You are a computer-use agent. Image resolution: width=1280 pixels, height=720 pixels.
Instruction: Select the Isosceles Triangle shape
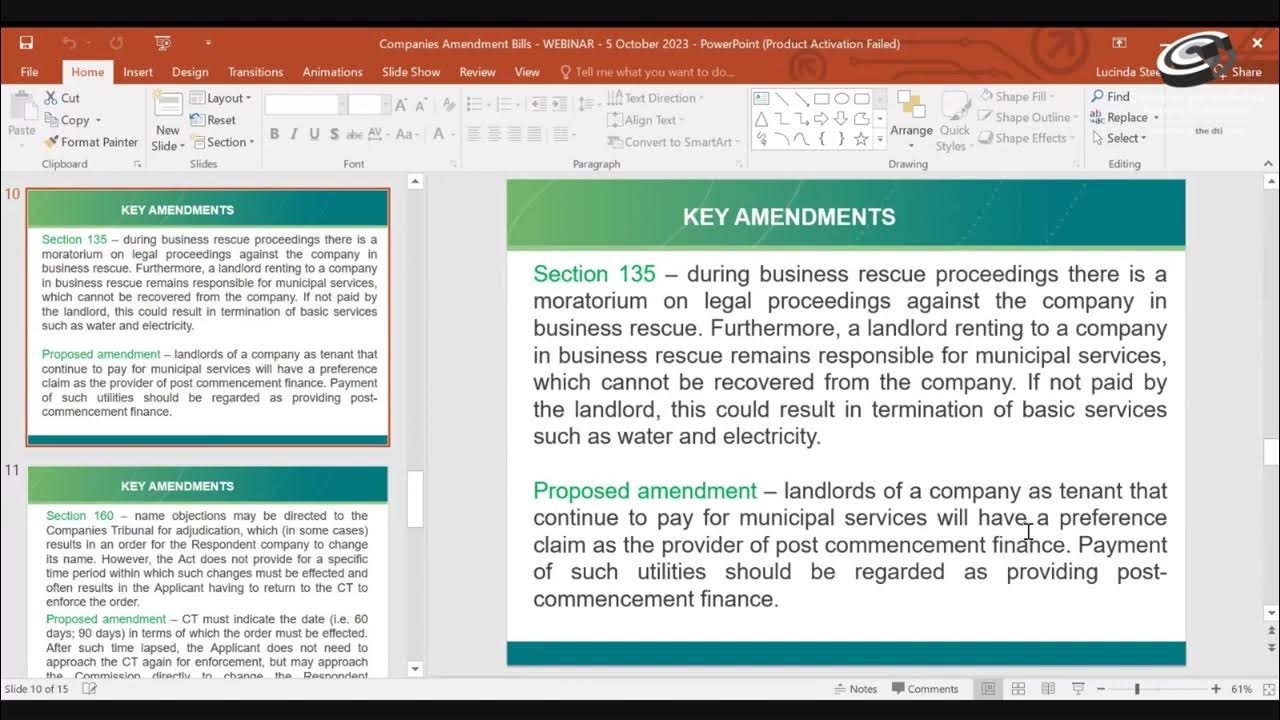[761, 119]
